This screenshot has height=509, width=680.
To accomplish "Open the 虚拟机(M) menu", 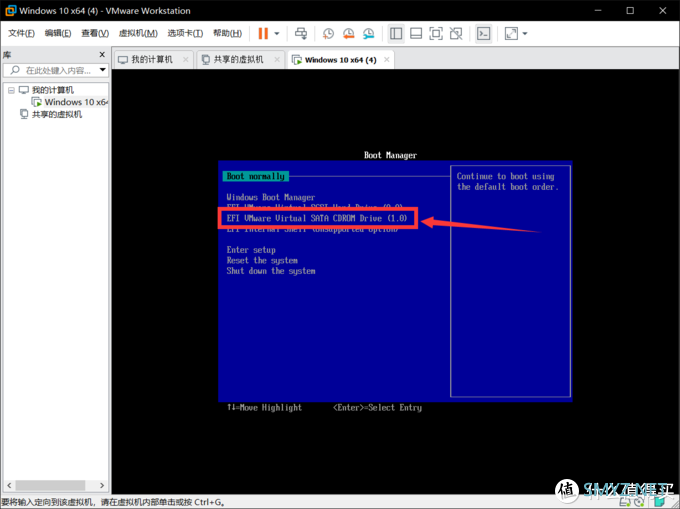I will click(x=138, y=33).
